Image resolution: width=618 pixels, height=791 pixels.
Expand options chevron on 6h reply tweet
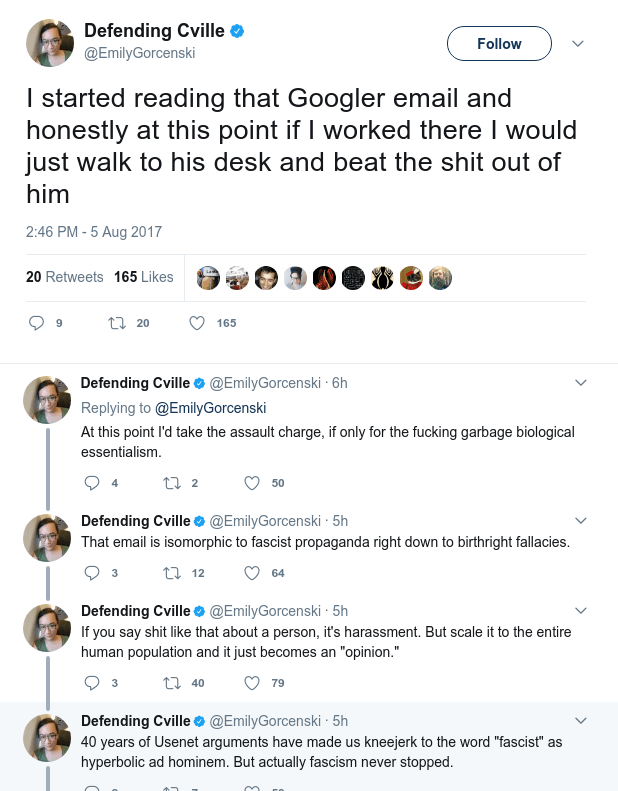(581, 382)
